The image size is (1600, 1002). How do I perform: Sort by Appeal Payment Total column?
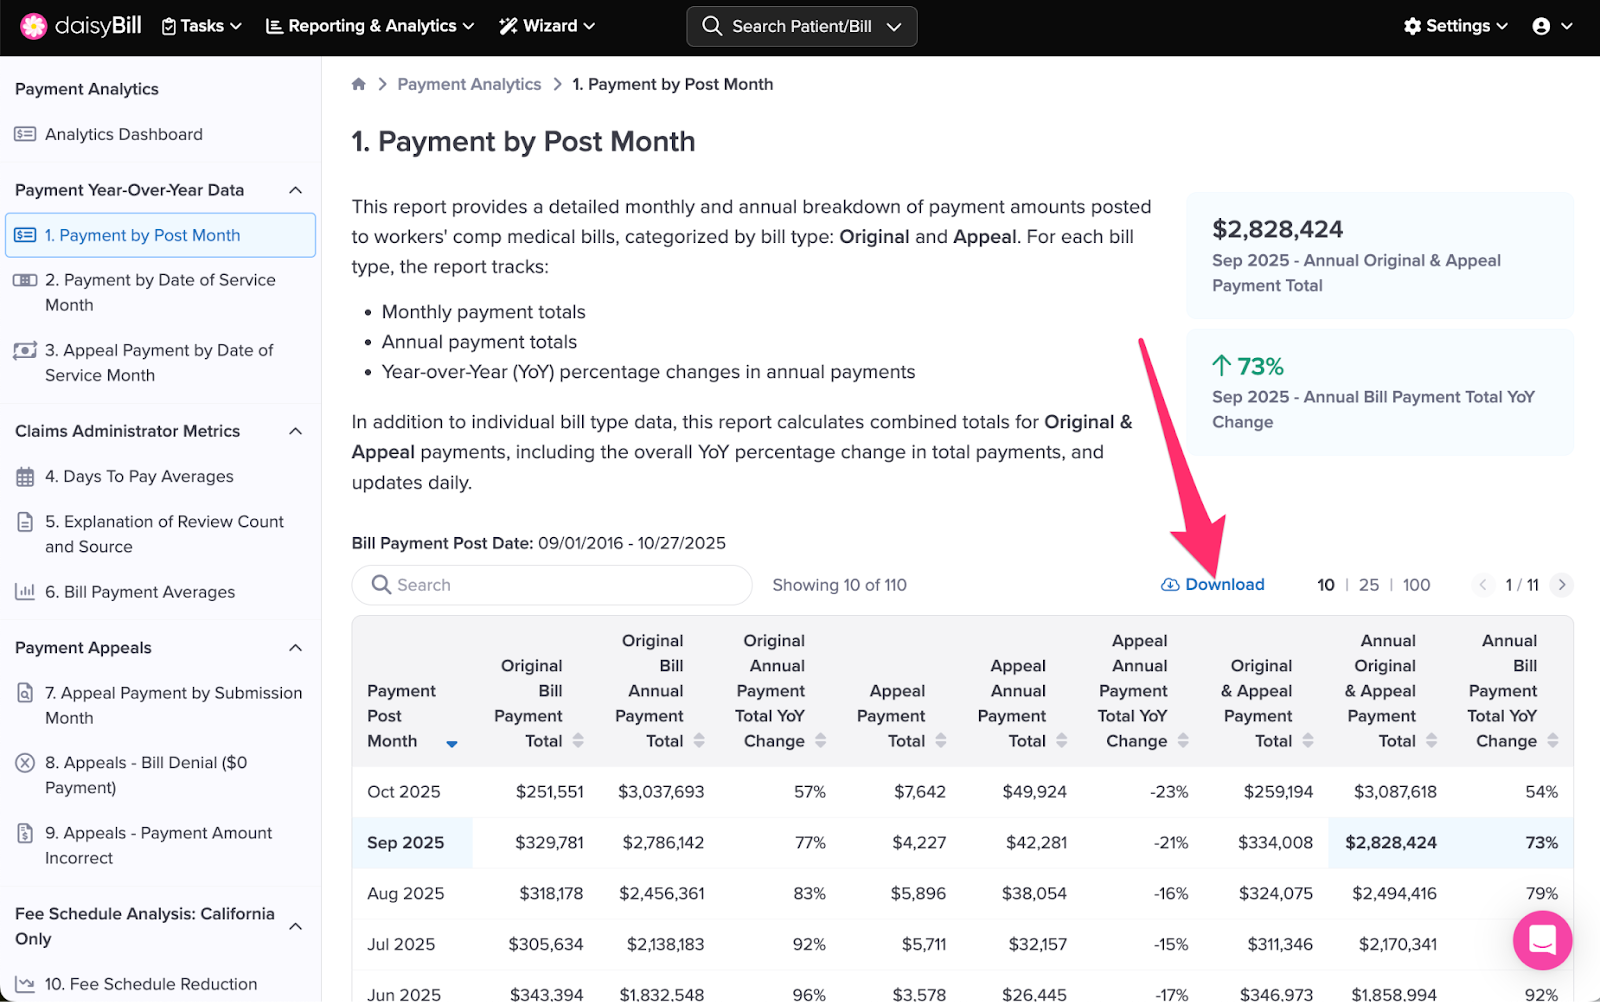click(x=940, y=741)
